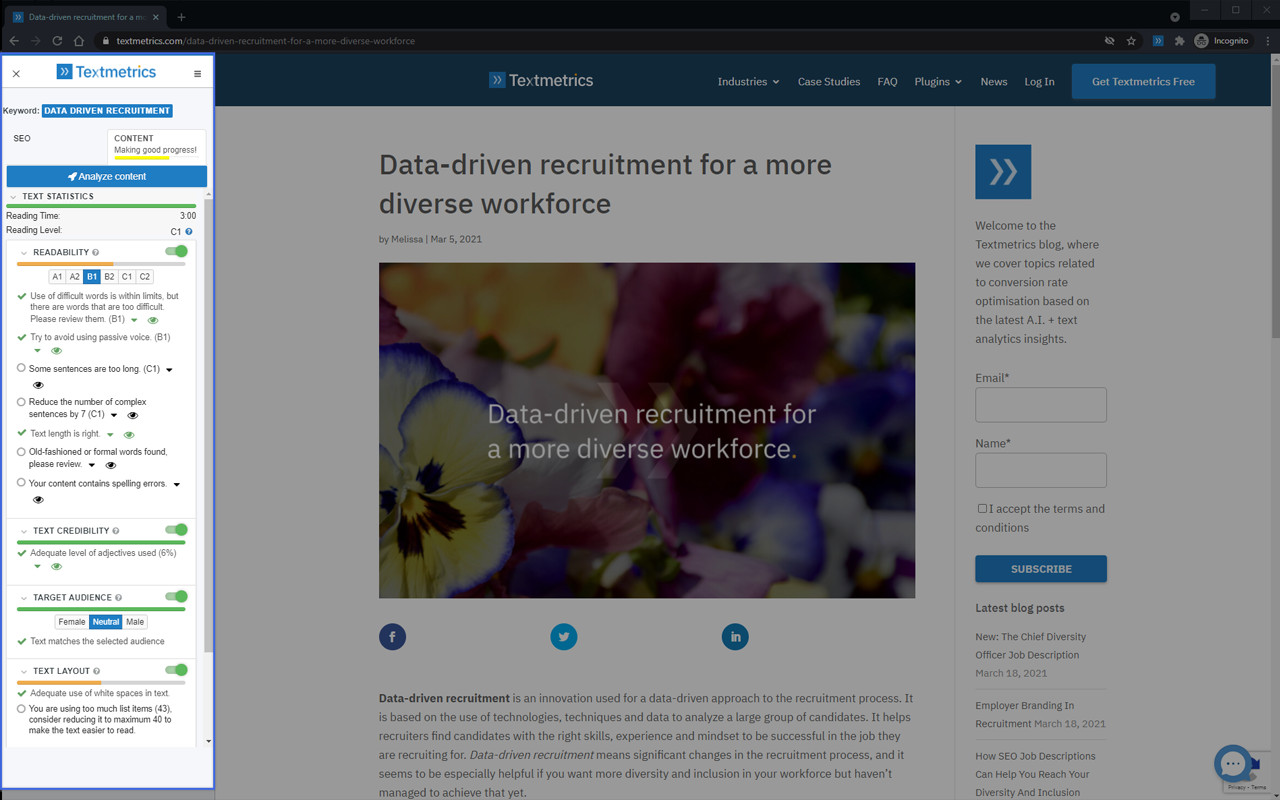This screenshot has height=800, width=1280.
Task: Click the Reading Level help icon
Action: point(189,231)
